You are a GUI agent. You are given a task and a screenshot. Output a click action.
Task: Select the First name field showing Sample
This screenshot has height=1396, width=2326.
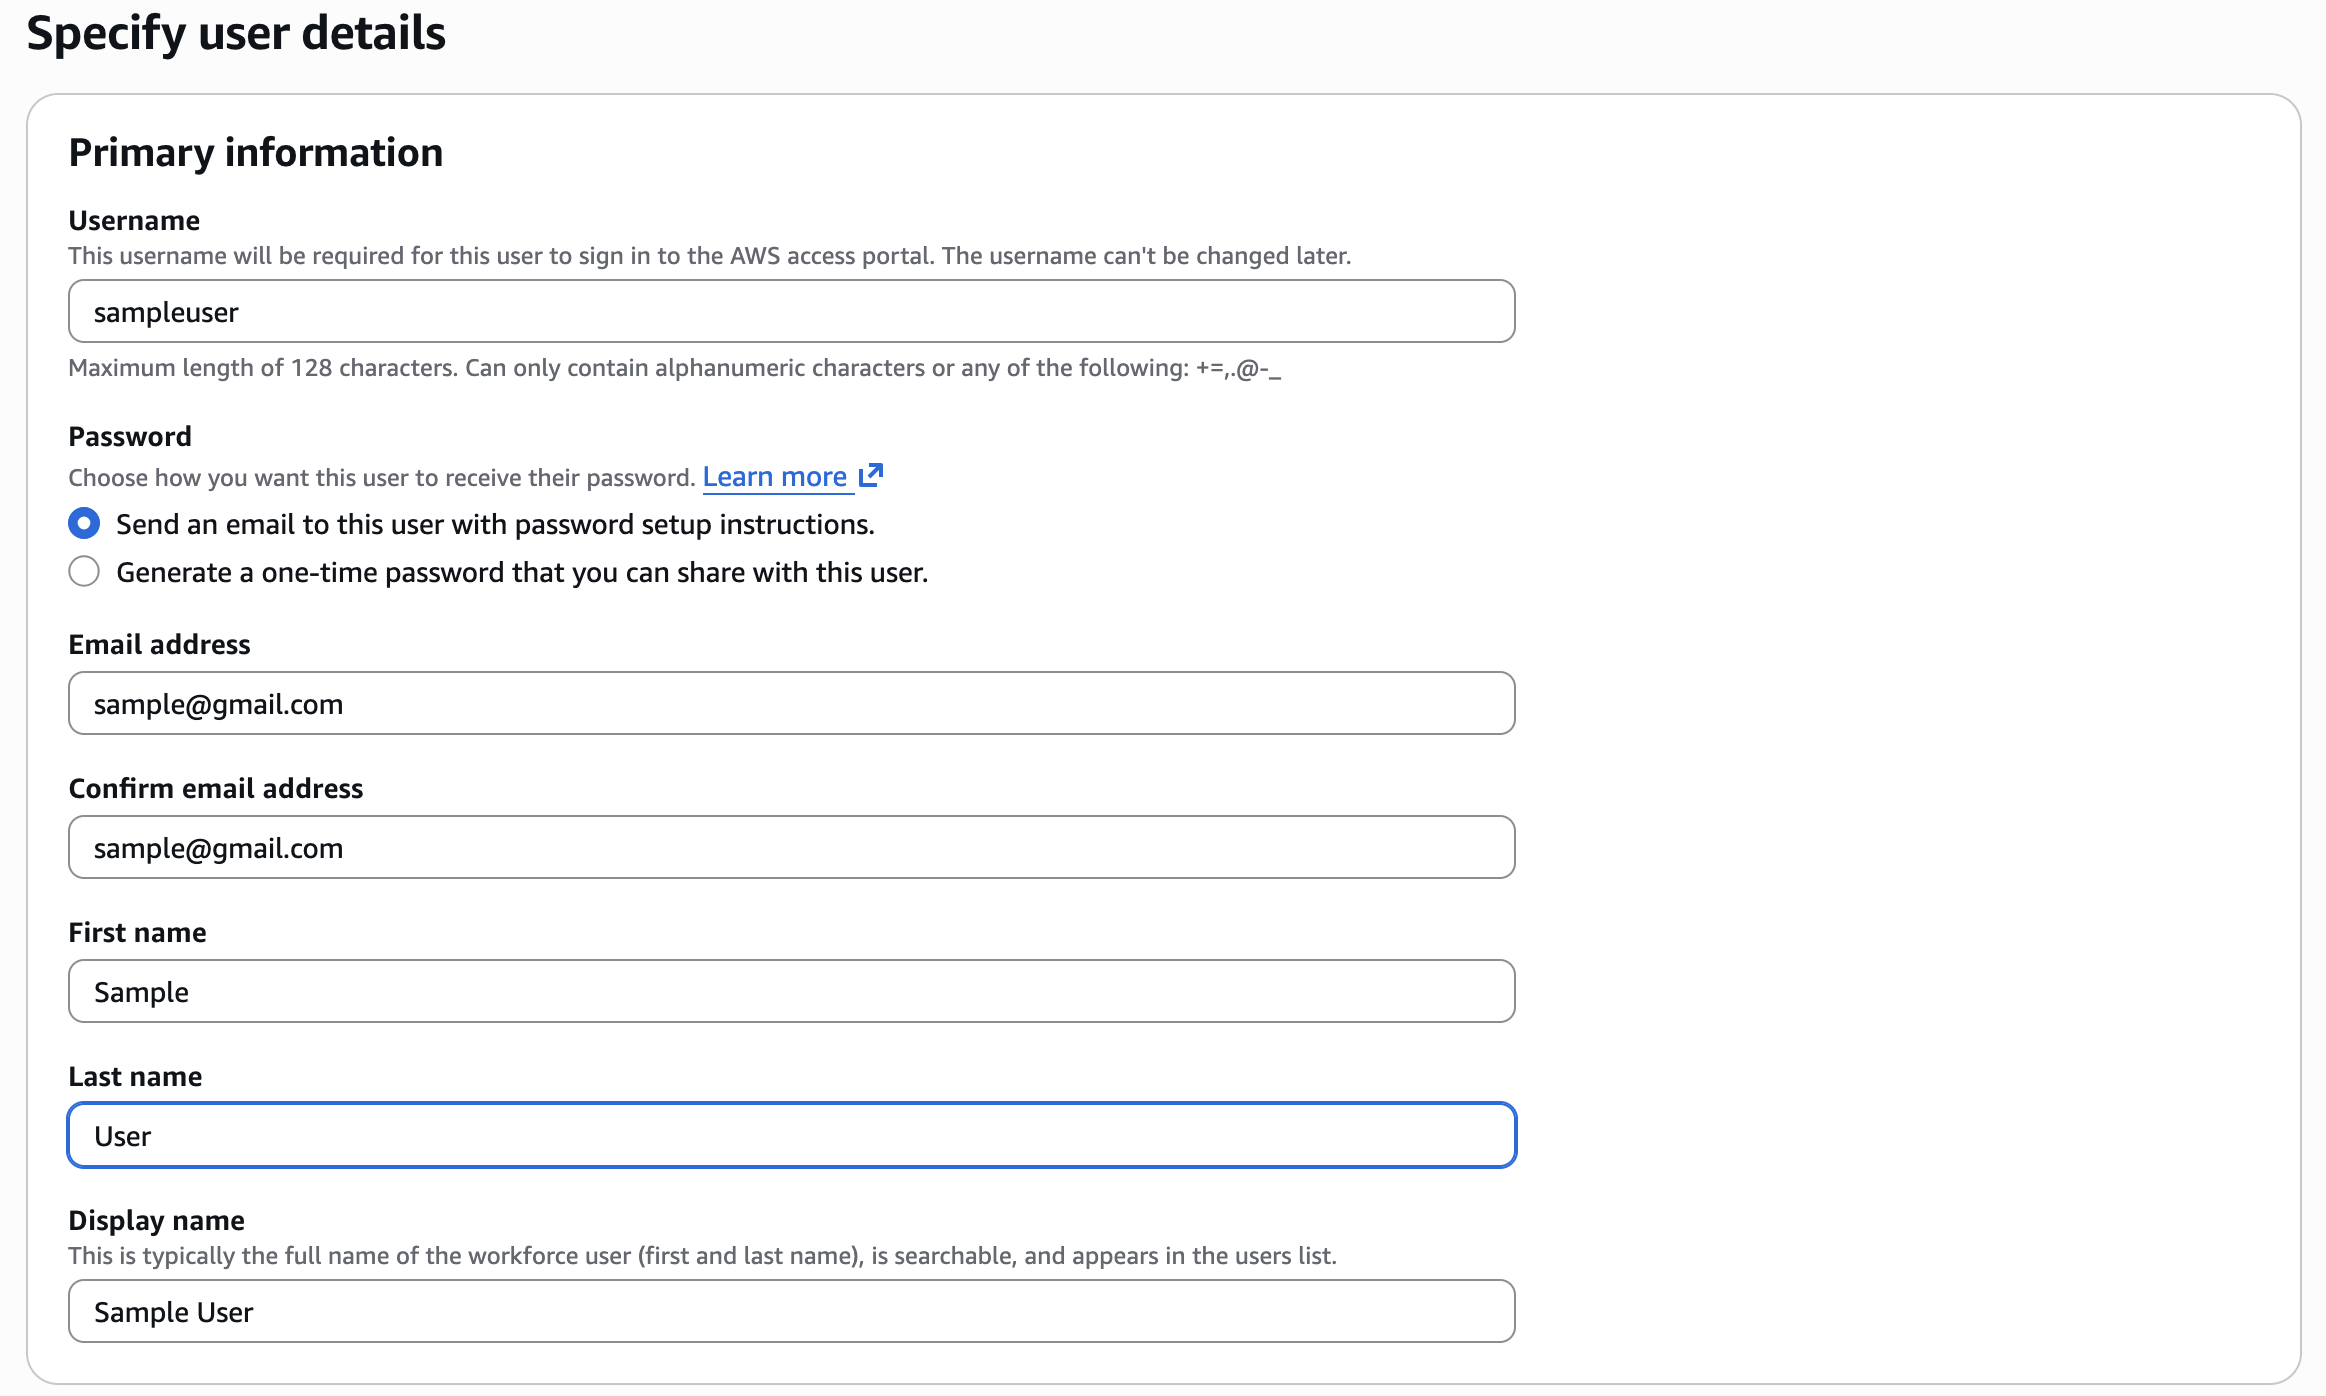pos(790,991)
